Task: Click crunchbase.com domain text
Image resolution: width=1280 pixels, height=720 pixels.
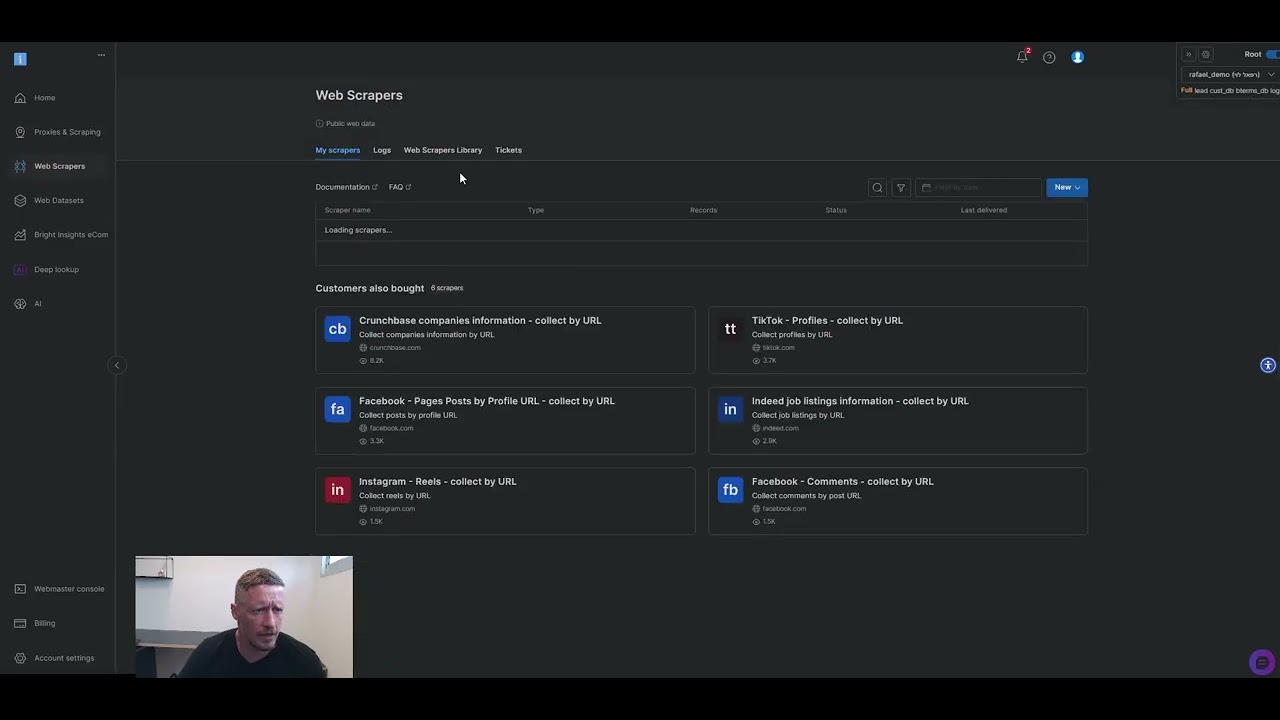Action: pyautogui.click(x=395, y=347)
